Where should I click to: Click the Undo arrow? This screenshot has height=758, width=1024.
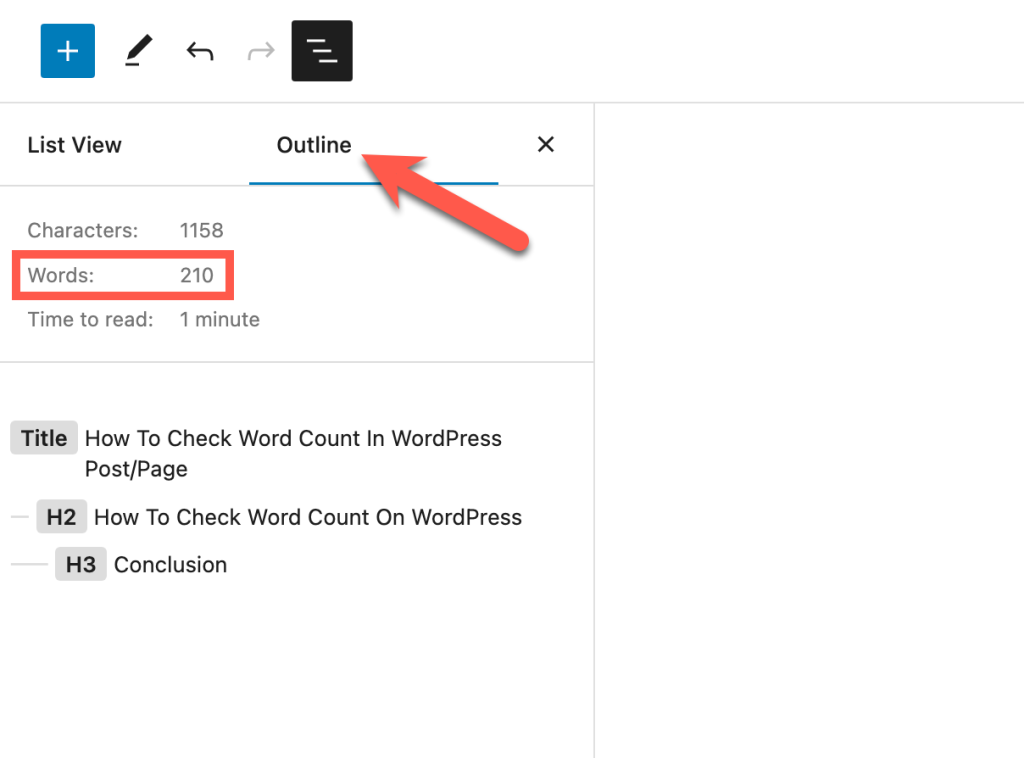(200, 50)
